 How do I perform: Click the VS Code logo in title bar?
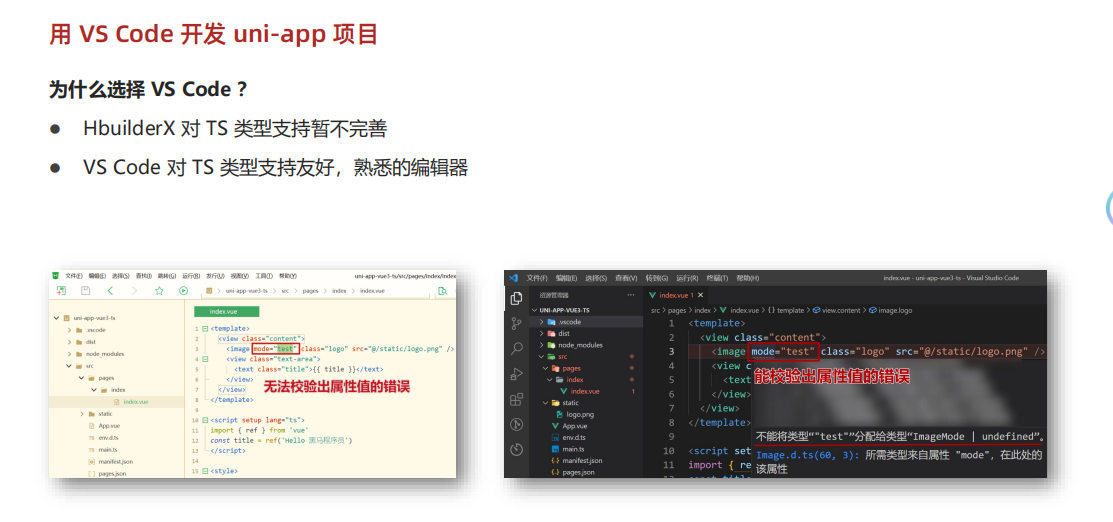click(514, 278)
